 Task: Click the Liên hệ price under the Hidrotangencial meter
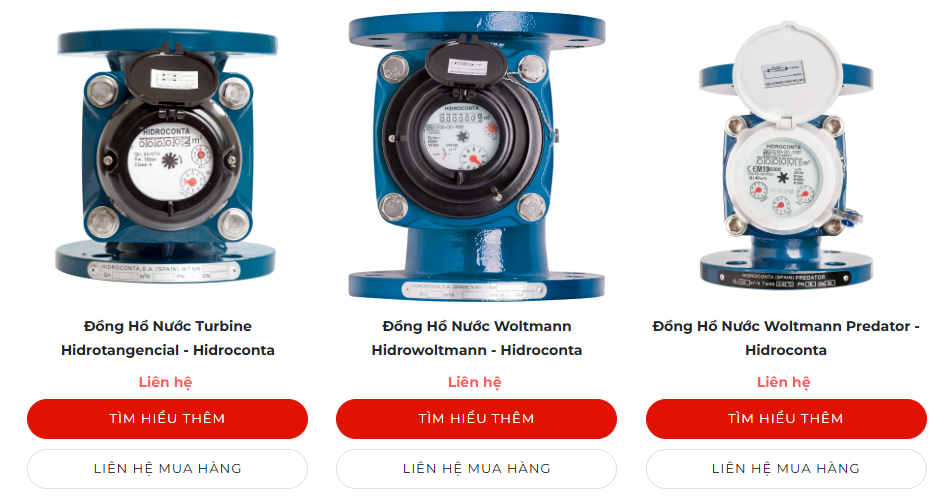(x=165, y=382)
